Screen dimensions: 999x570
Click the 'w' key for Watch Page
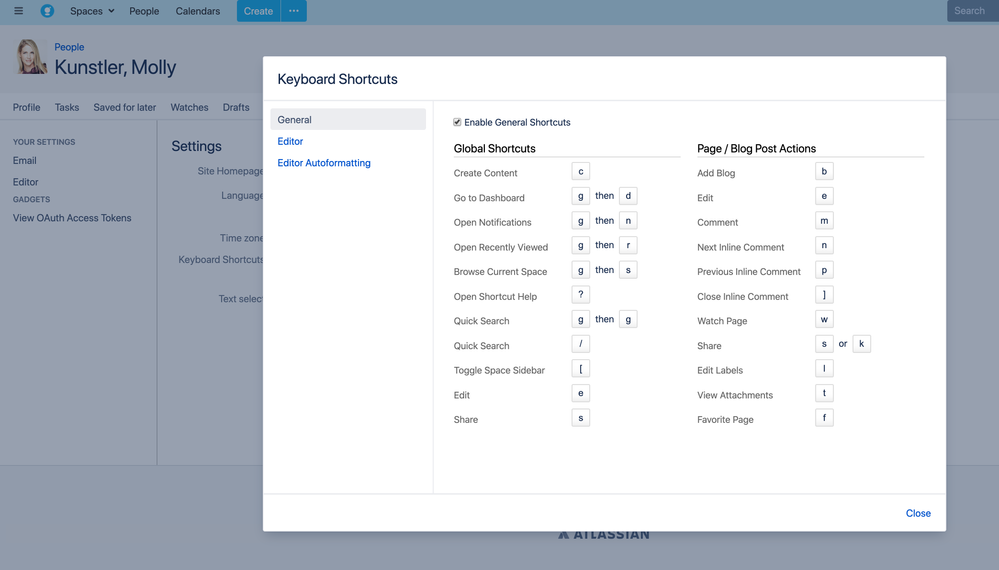824,319
